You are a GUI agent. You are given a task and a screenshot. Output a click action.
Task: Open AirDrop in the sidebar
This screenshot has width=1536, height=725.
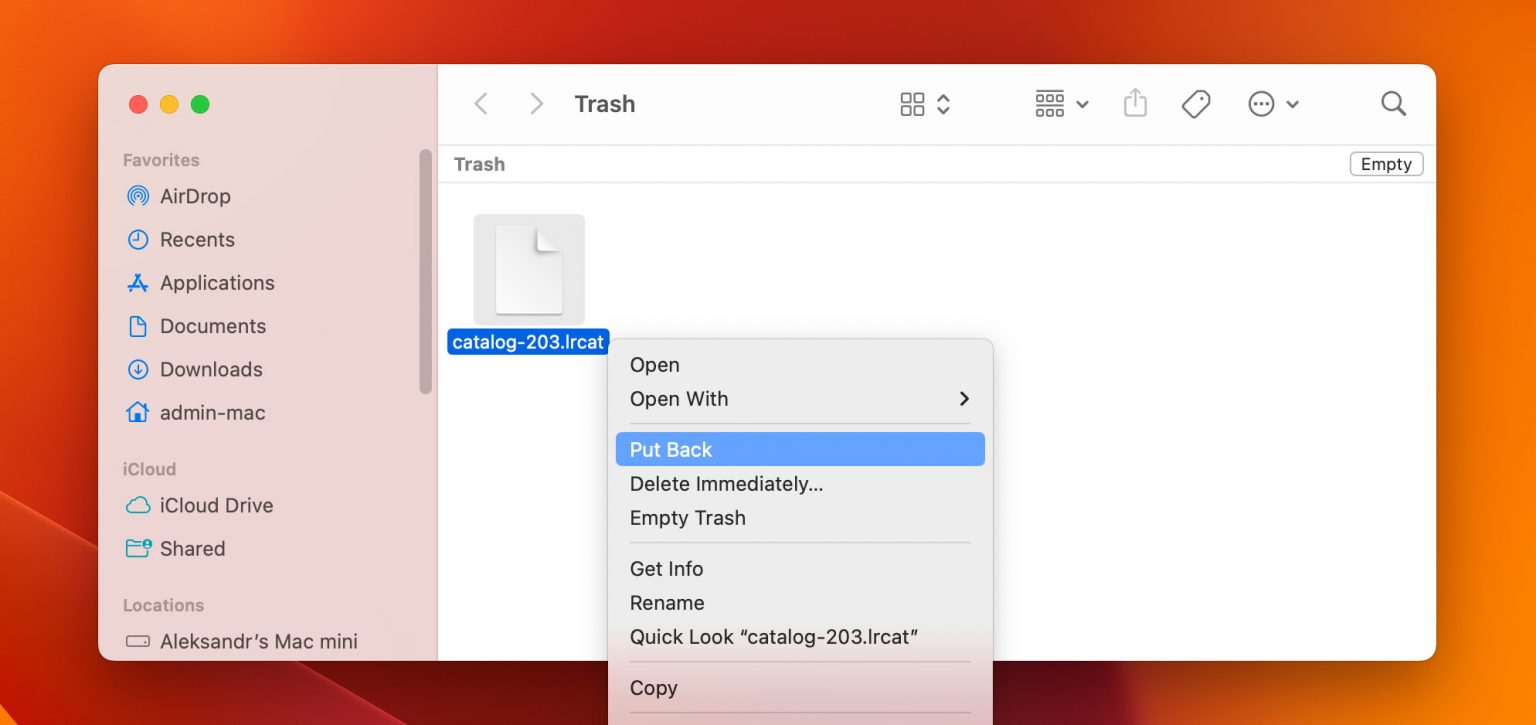click(x=194, y=196)
